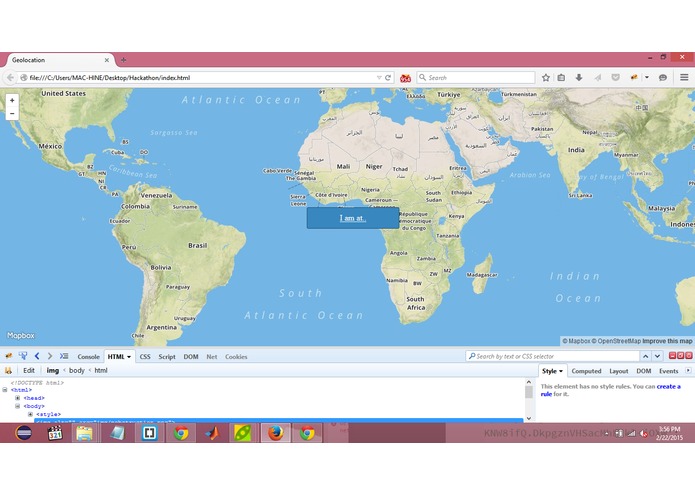Switch to the Computed side tab
This screenshot has height=494, width=695.
point(586,371)
